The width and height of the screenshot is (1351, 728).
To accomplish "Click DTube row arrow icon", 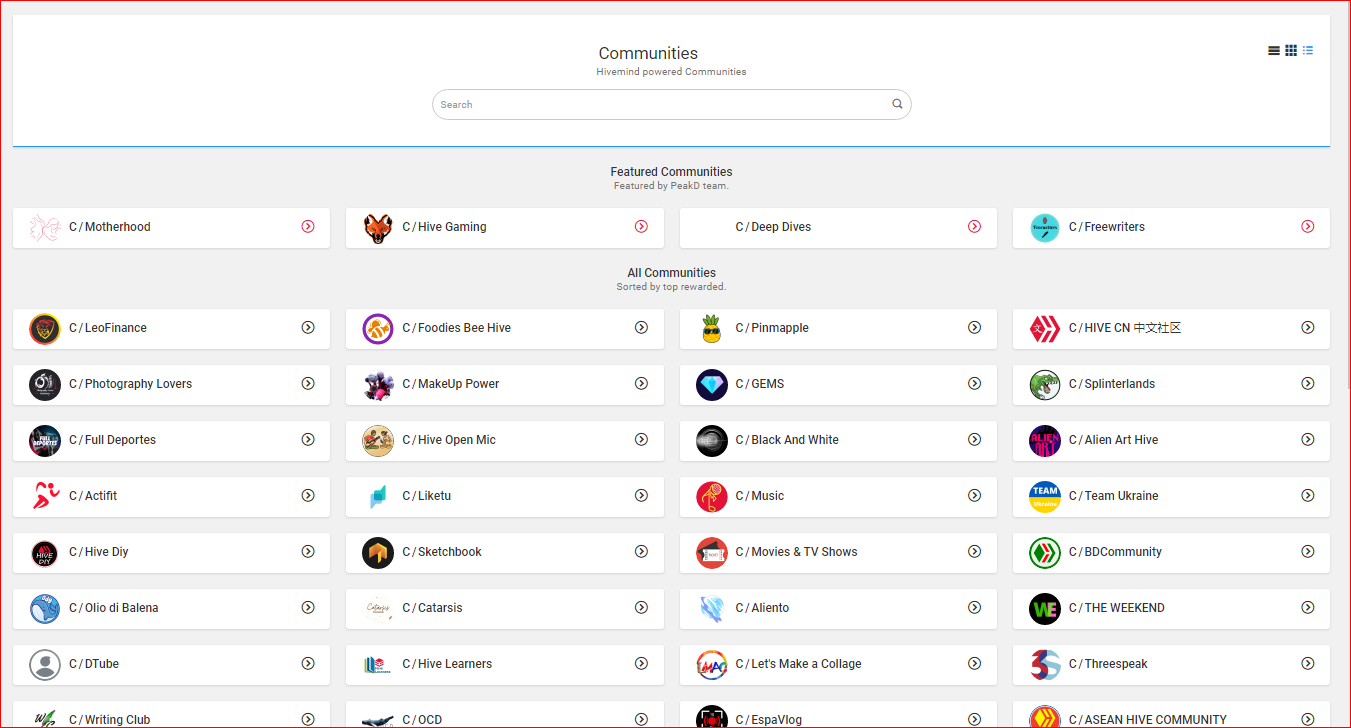I will [x=308, y=664].
